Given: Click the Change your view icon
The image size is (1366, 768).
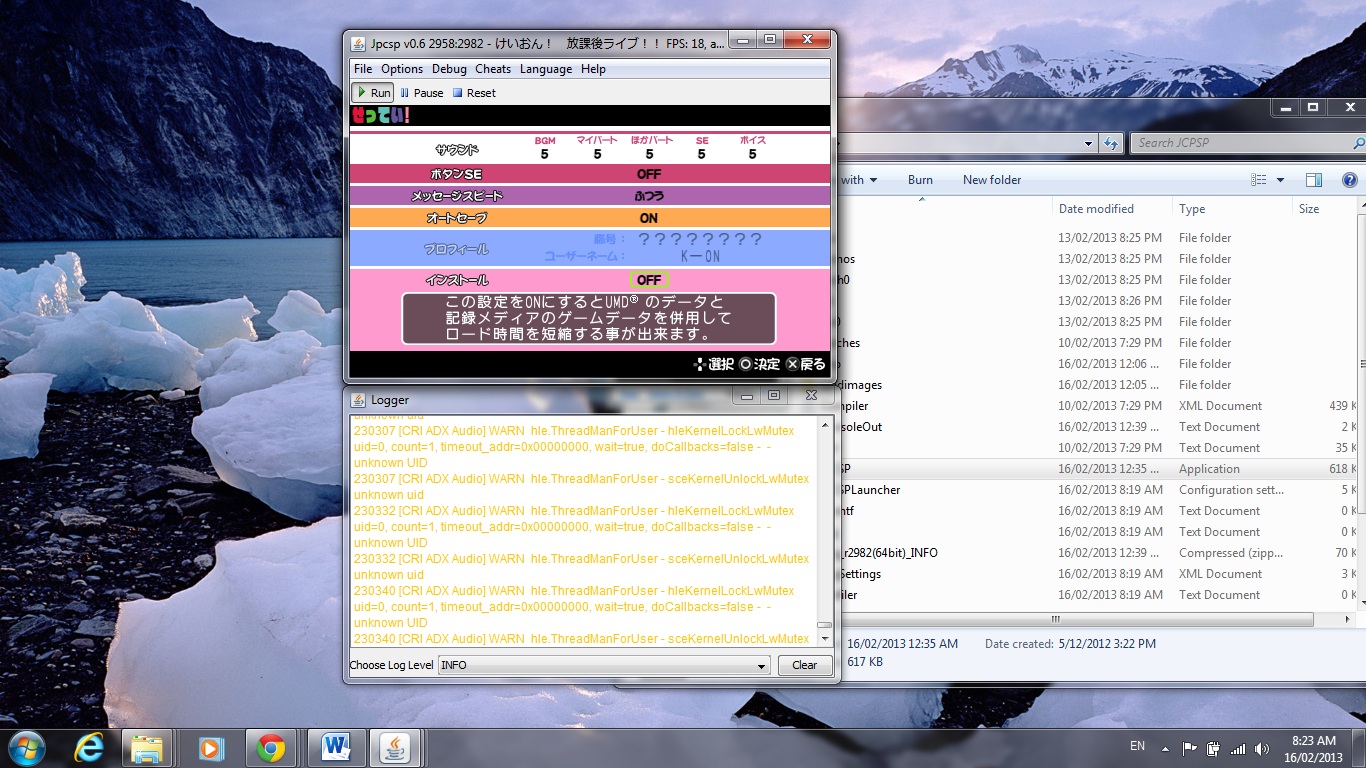Looking at the screenshot, I should [1259, 180].
